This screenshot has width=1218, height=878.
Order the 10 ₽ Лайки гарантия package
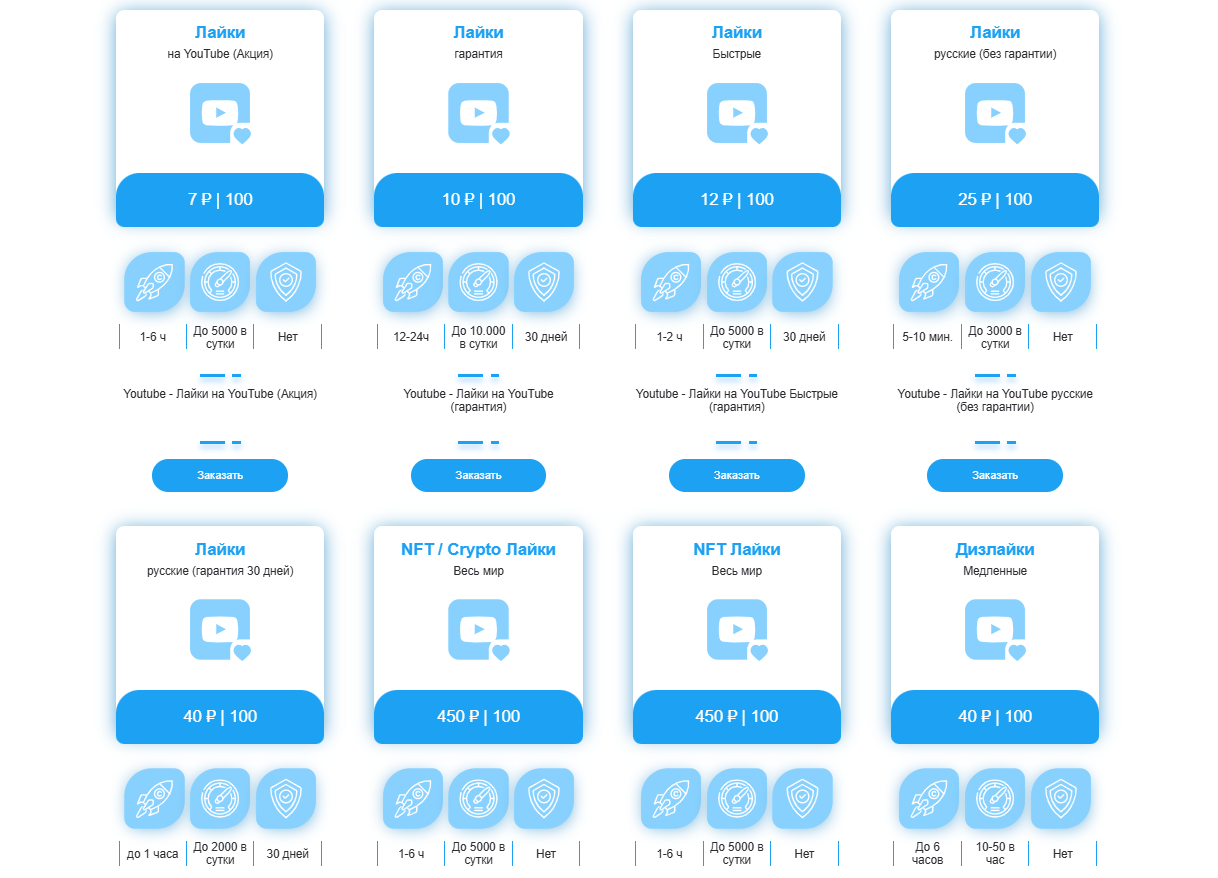point(478,475)
